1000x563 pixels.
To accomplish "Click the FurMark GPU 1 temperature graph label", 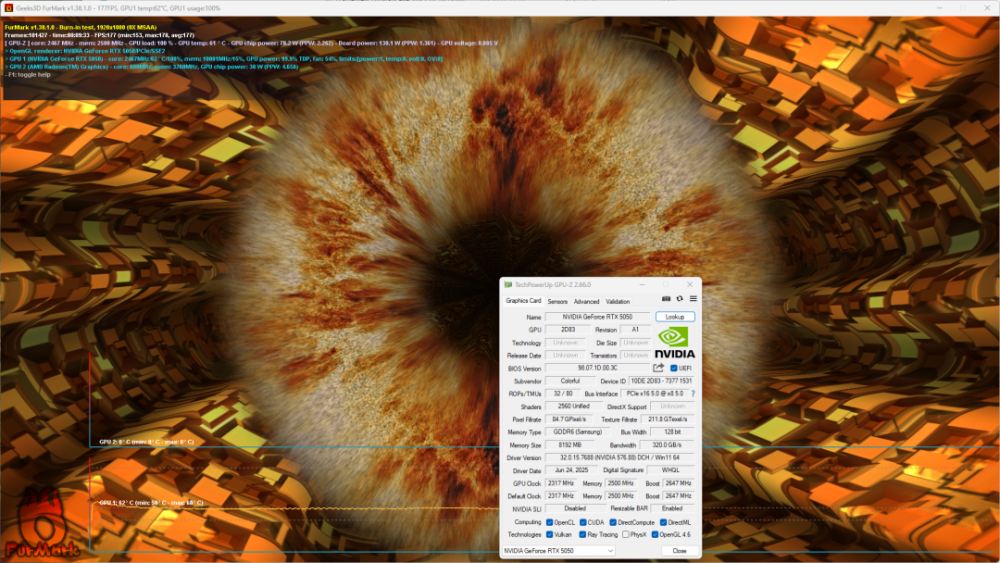I will point(151,503).
